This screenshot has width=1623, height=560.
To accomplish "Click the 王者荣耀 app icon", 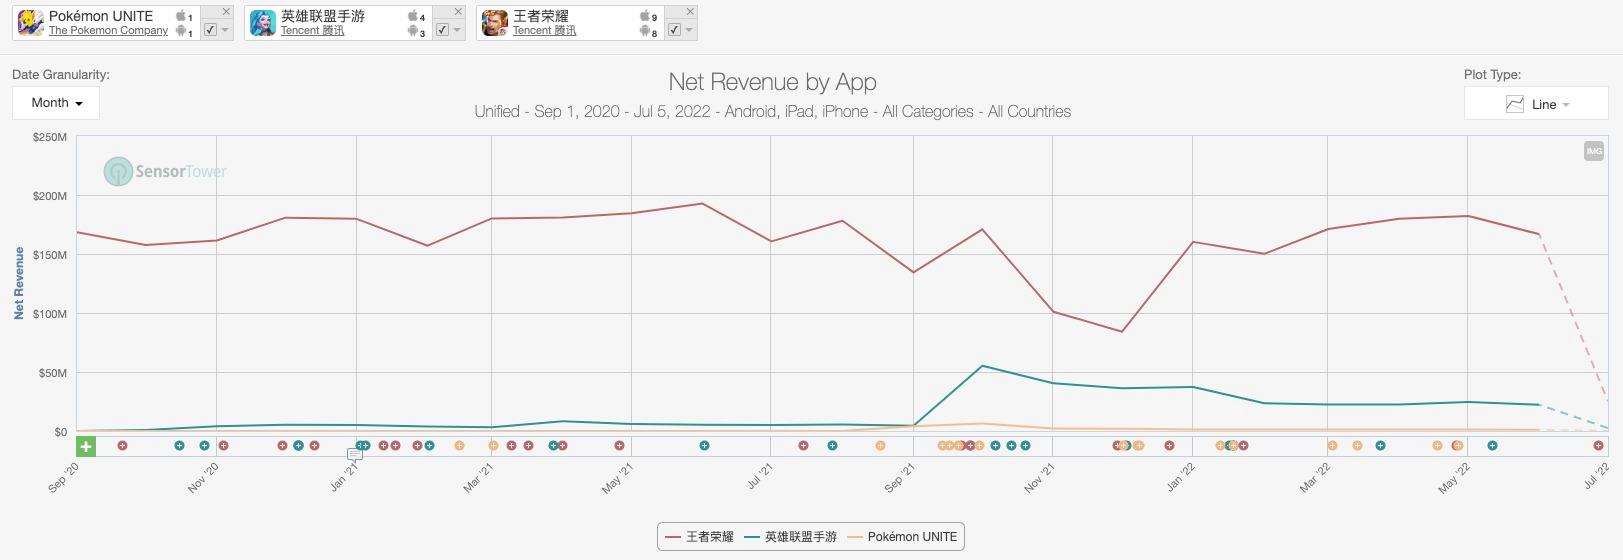I will (x=495, y=22).
